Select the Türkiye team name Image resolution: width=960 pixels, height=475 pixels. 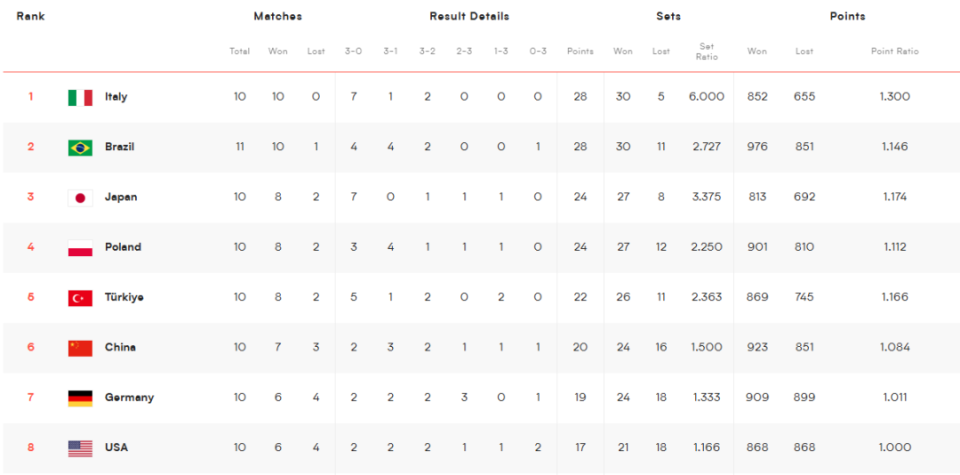pos(124,297)
